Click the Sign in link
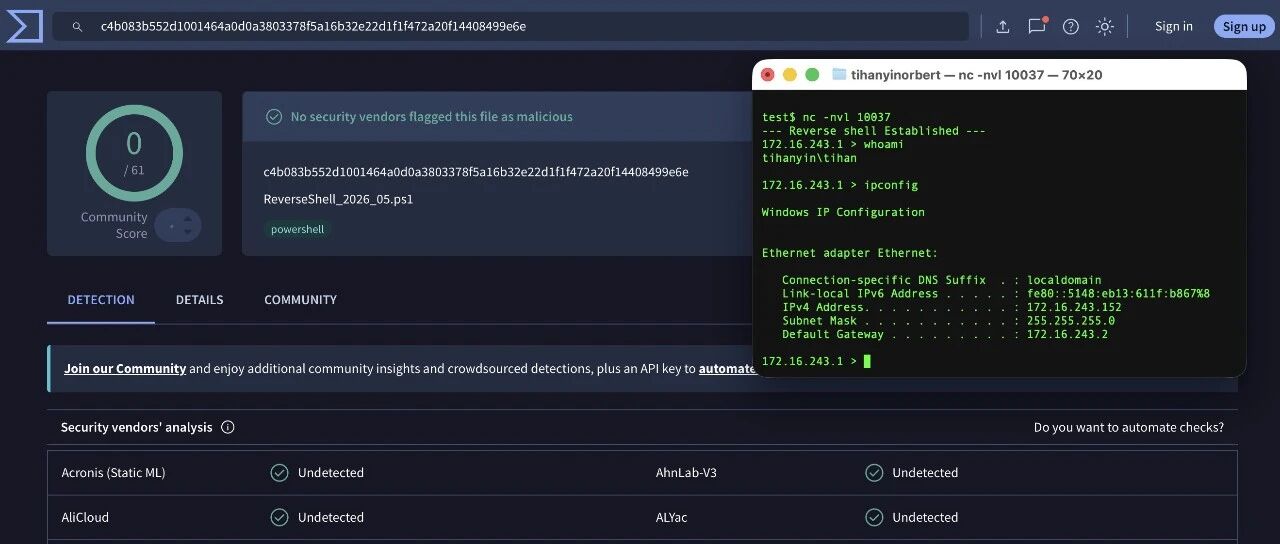The width and height of the screenshot is (1280, 544). coord(1174,27)
